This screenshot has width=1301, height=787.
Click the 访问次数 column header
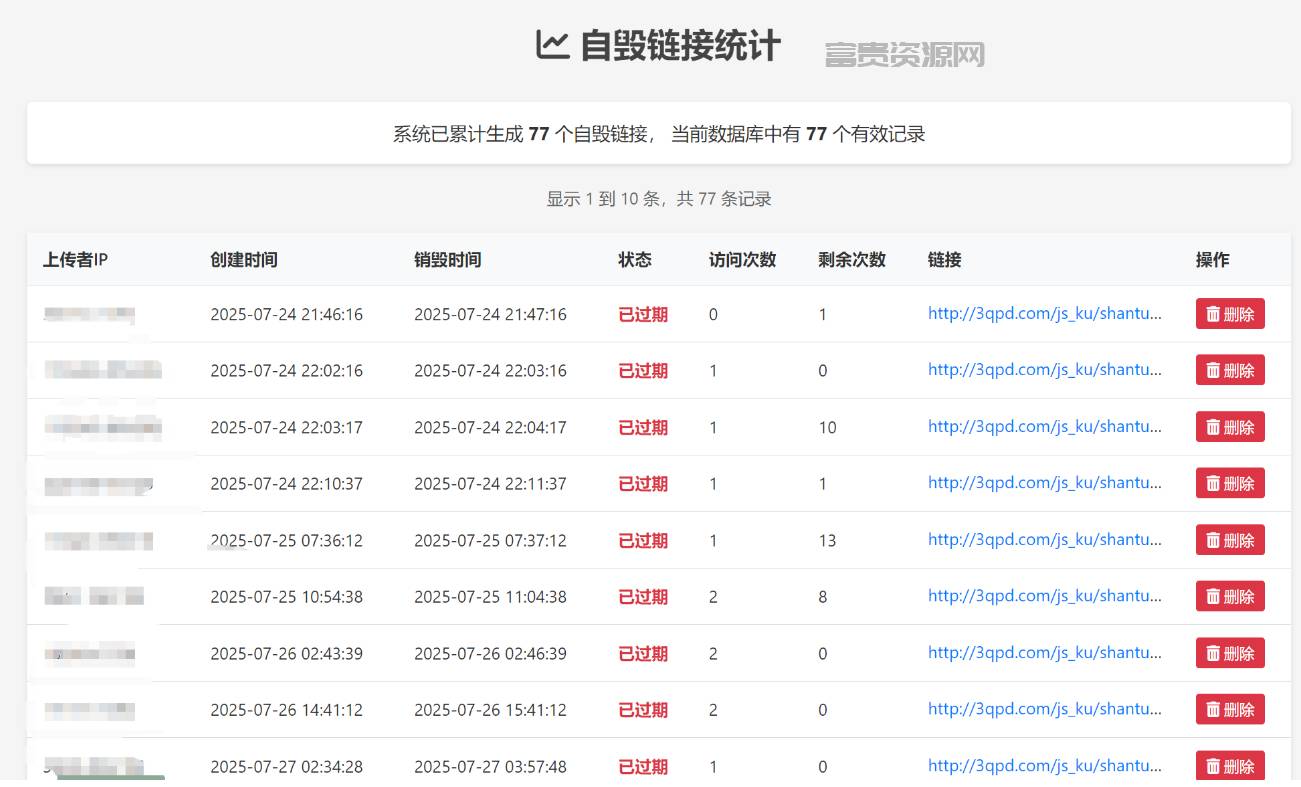[x=743, y=259]
